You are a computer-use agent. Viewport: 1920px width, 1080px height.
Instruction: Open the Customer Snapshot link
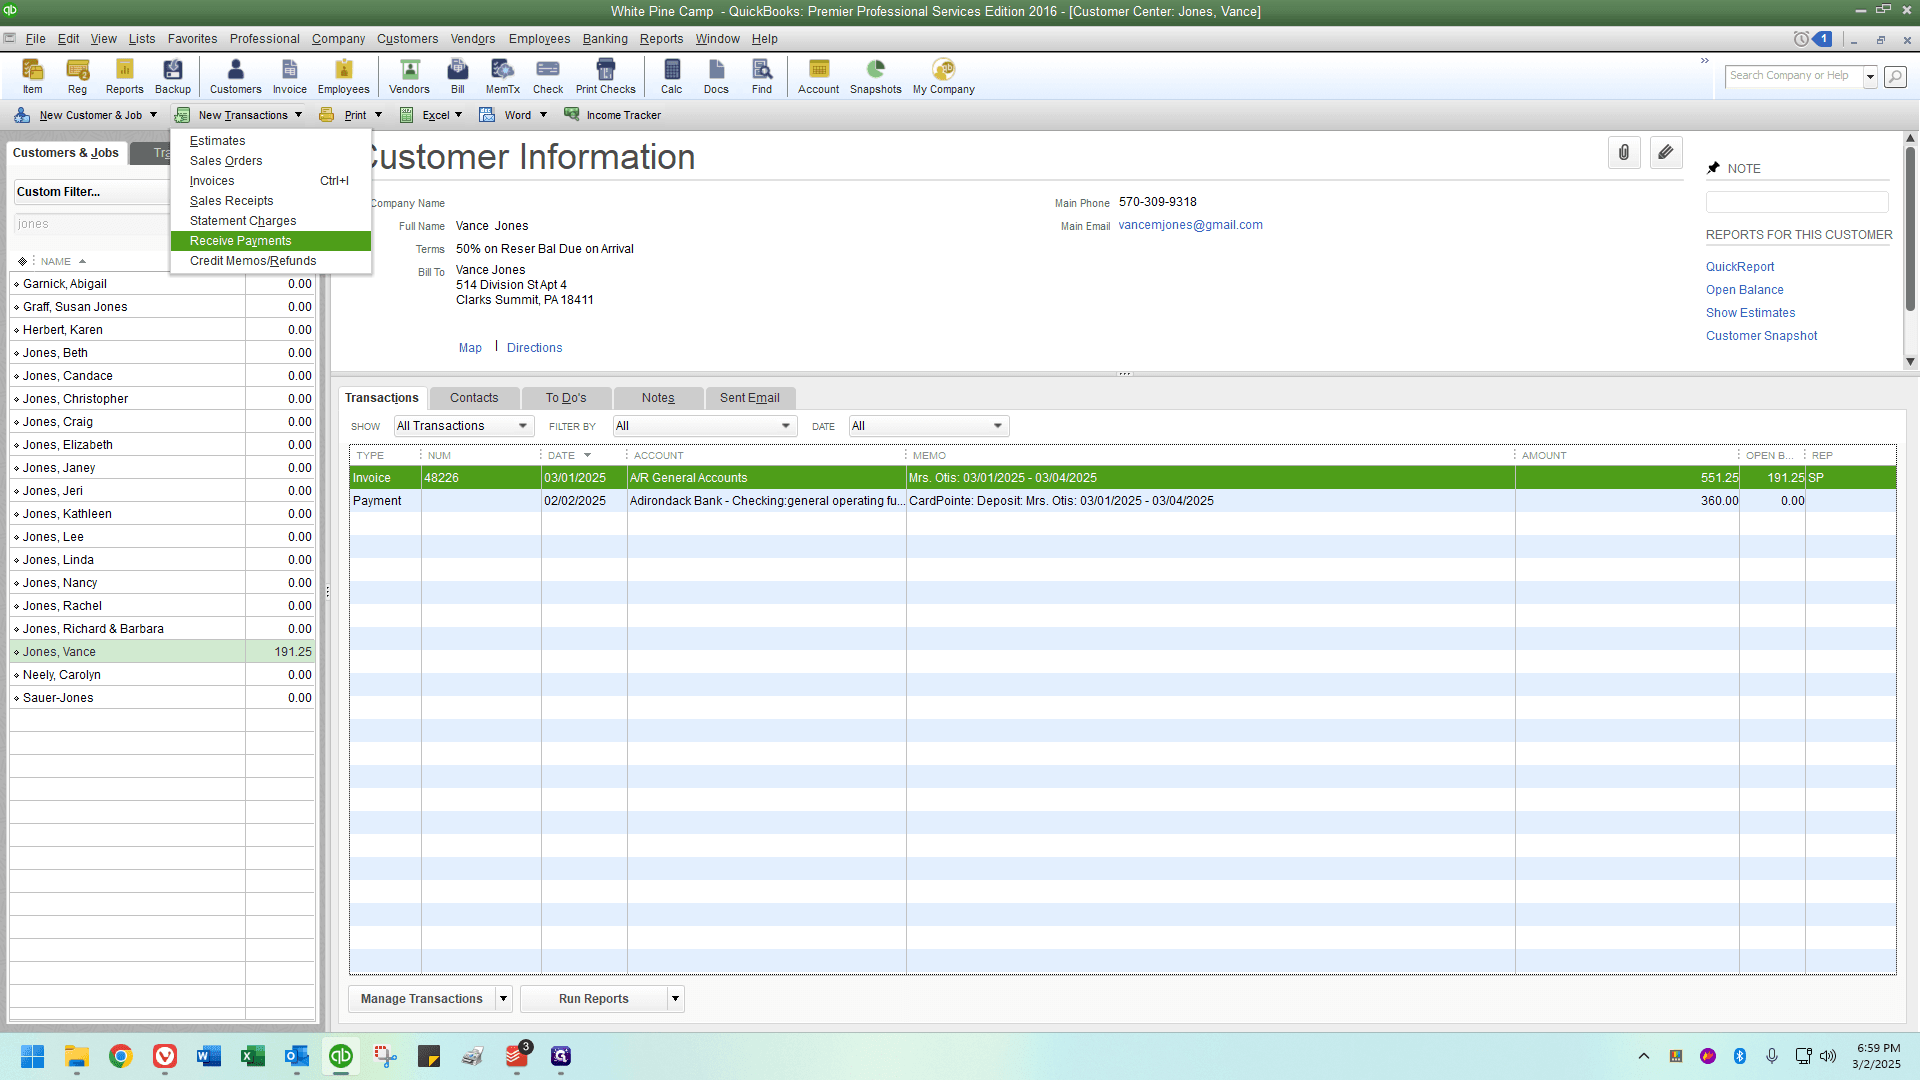[x=1762, y=336]
